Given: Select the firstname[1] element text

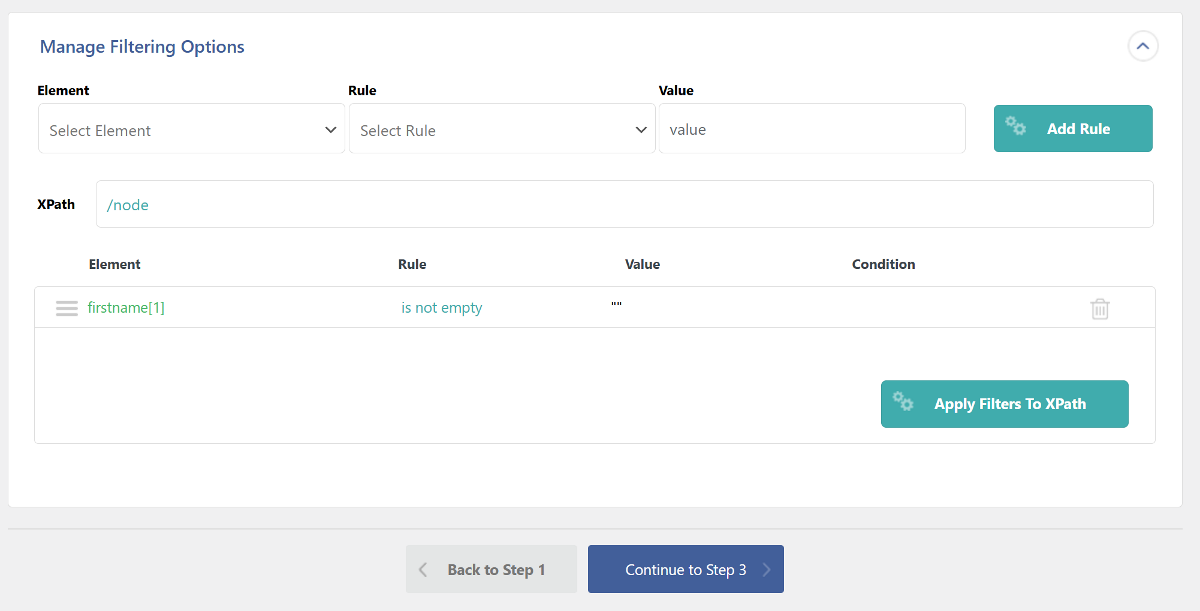Looking at the screenshot, I should [126, 308].
